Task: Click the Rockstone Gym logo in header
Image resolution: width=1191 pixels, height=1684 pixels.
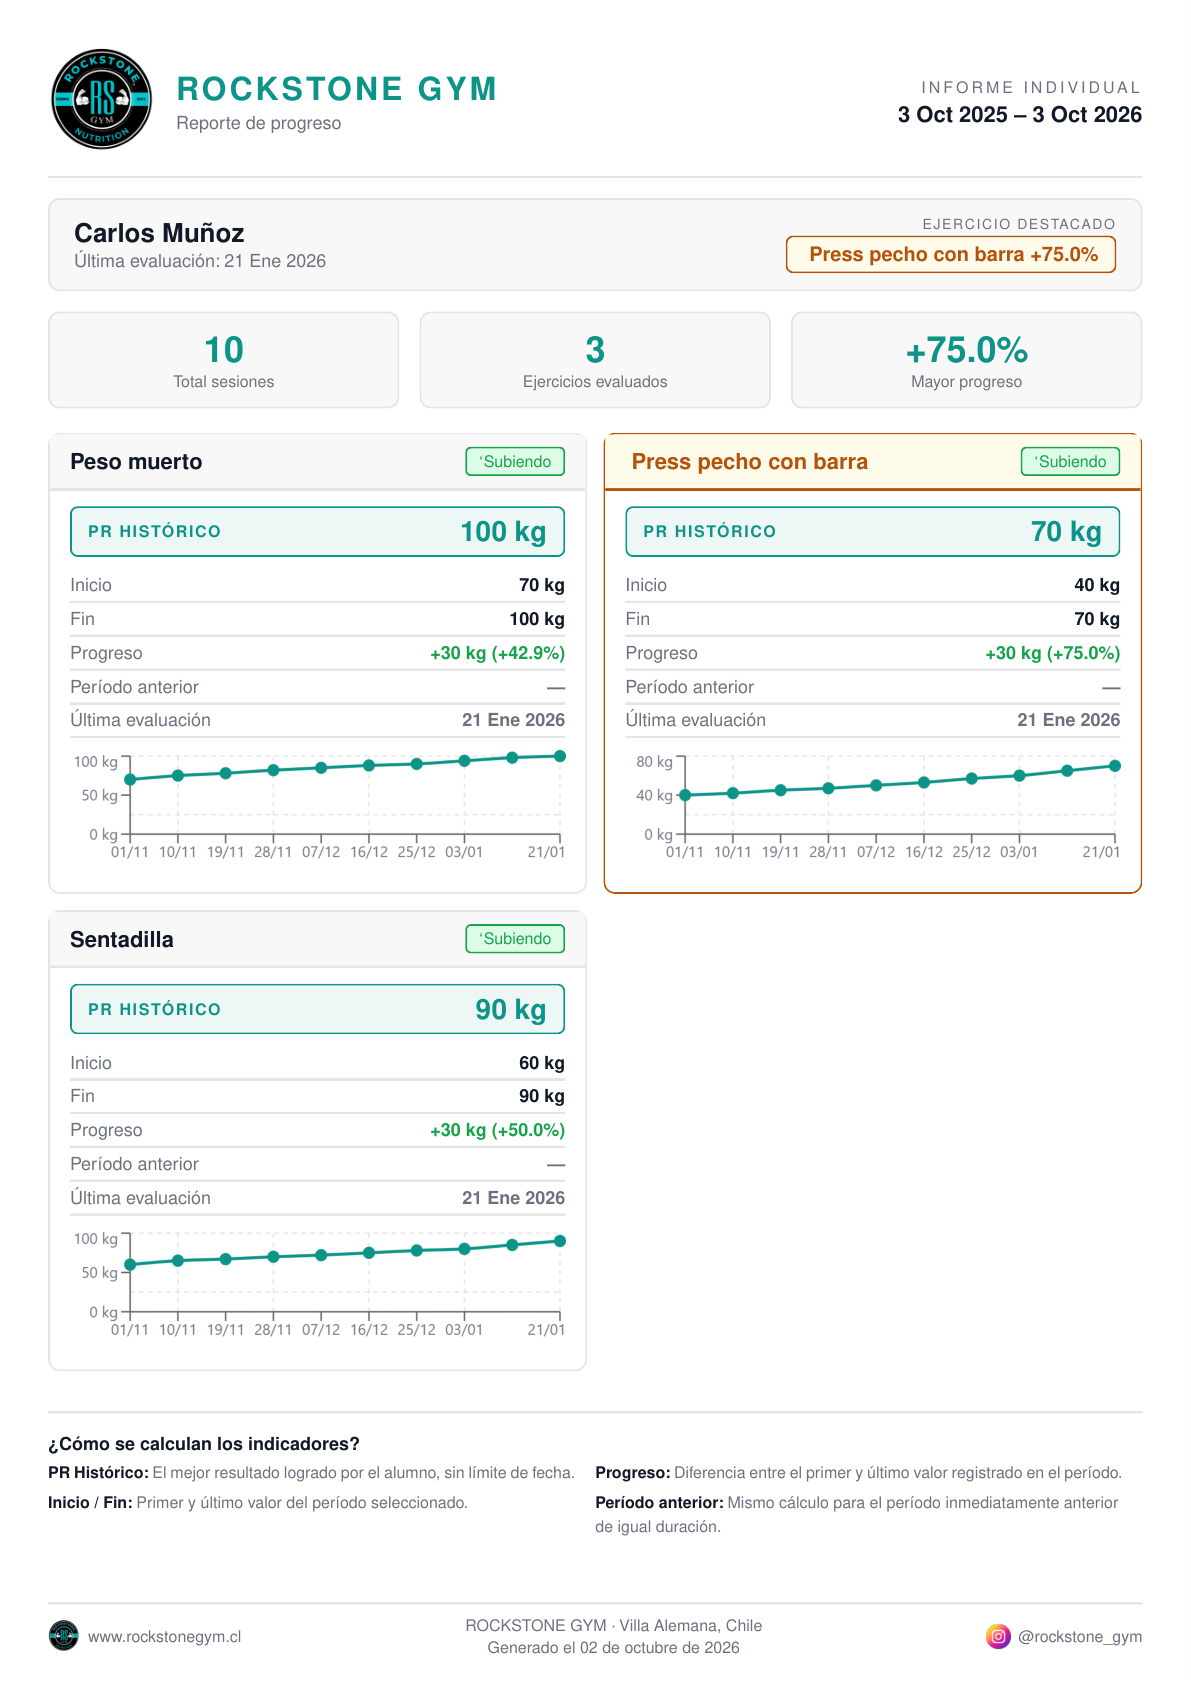Action: pos(102,99)
